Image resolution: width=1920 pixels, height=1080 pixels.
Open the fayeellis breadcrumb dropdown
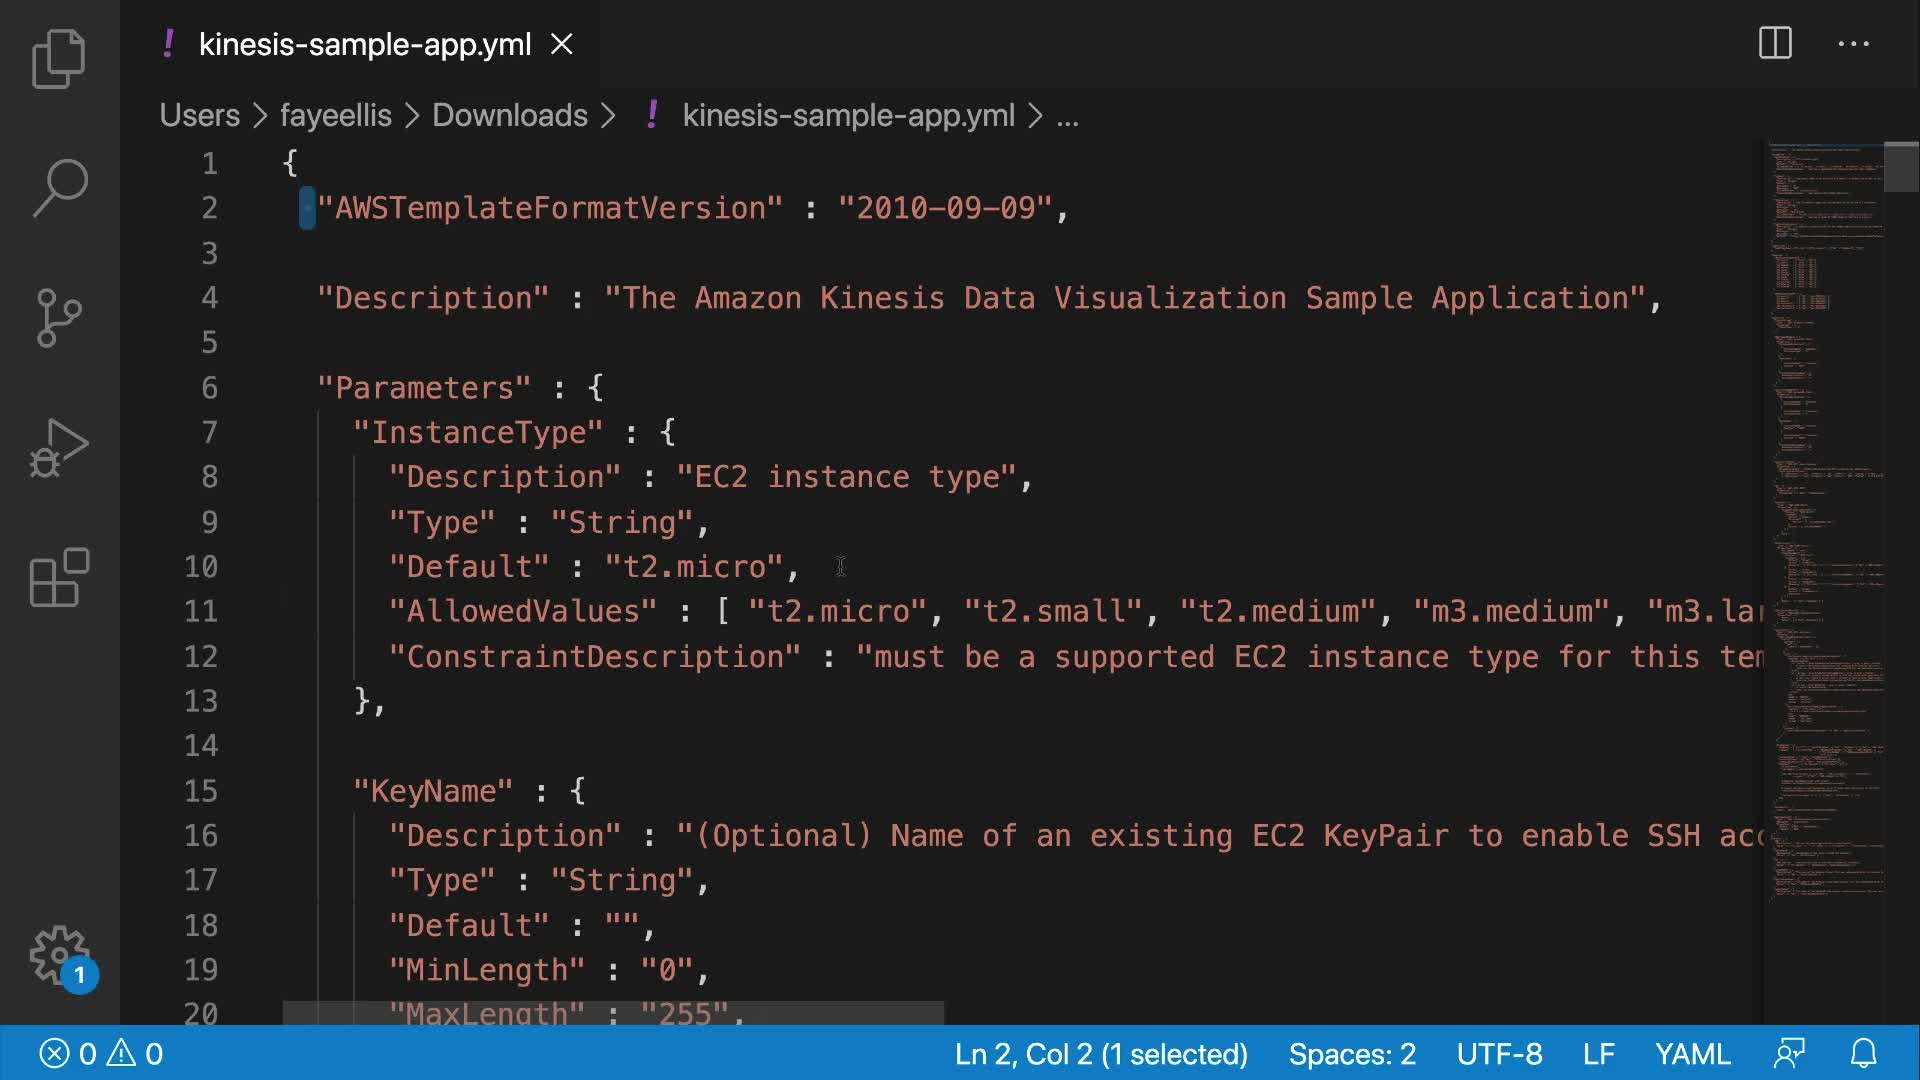pyautogui.click(x=335, y=116)
